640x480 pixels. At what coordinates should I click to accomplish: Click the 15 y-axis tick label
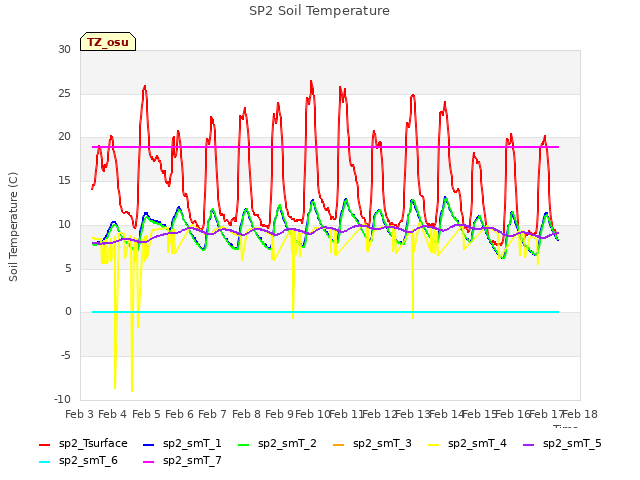point(64,180)
